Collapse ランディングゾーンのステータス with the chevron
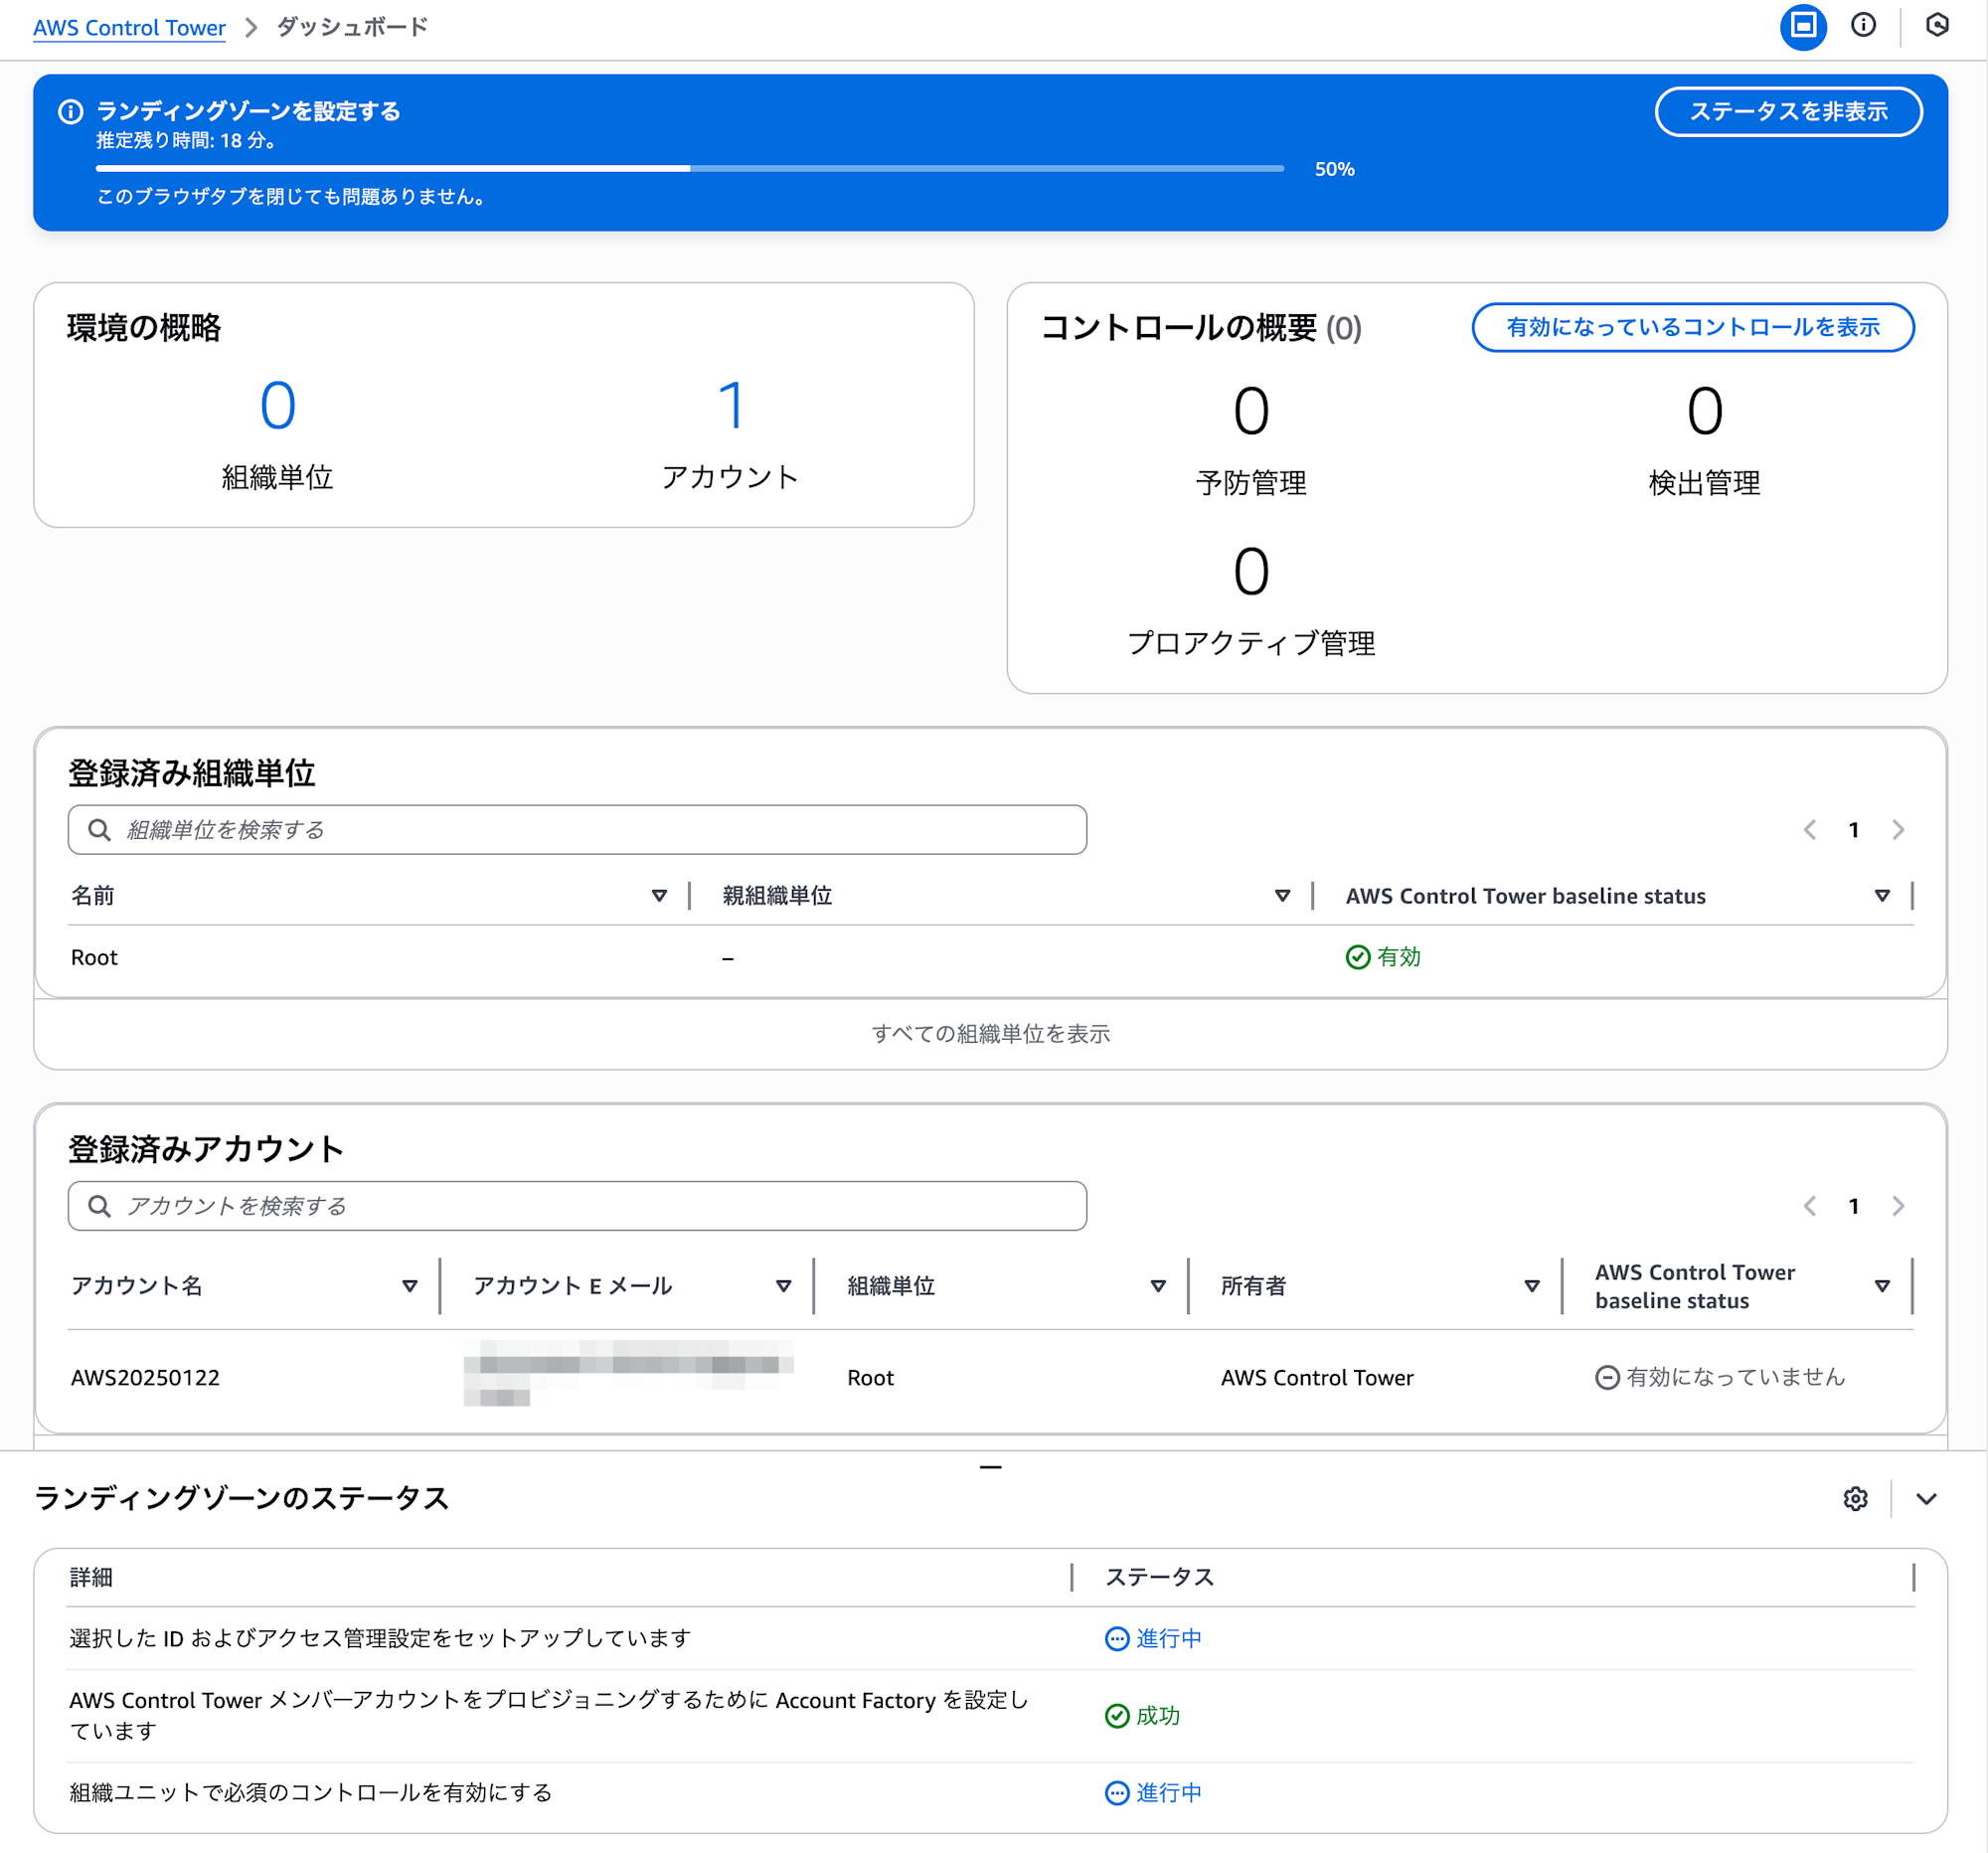1988x1853 pixels. click(x=1925, y=1499)
